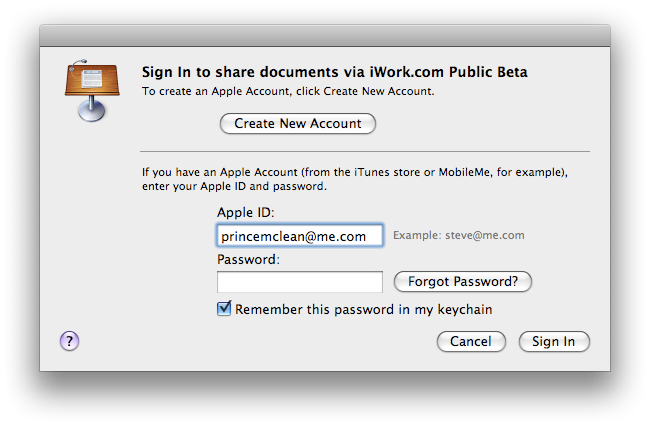Click the Forgot Password? button

(x=463, y=282)
